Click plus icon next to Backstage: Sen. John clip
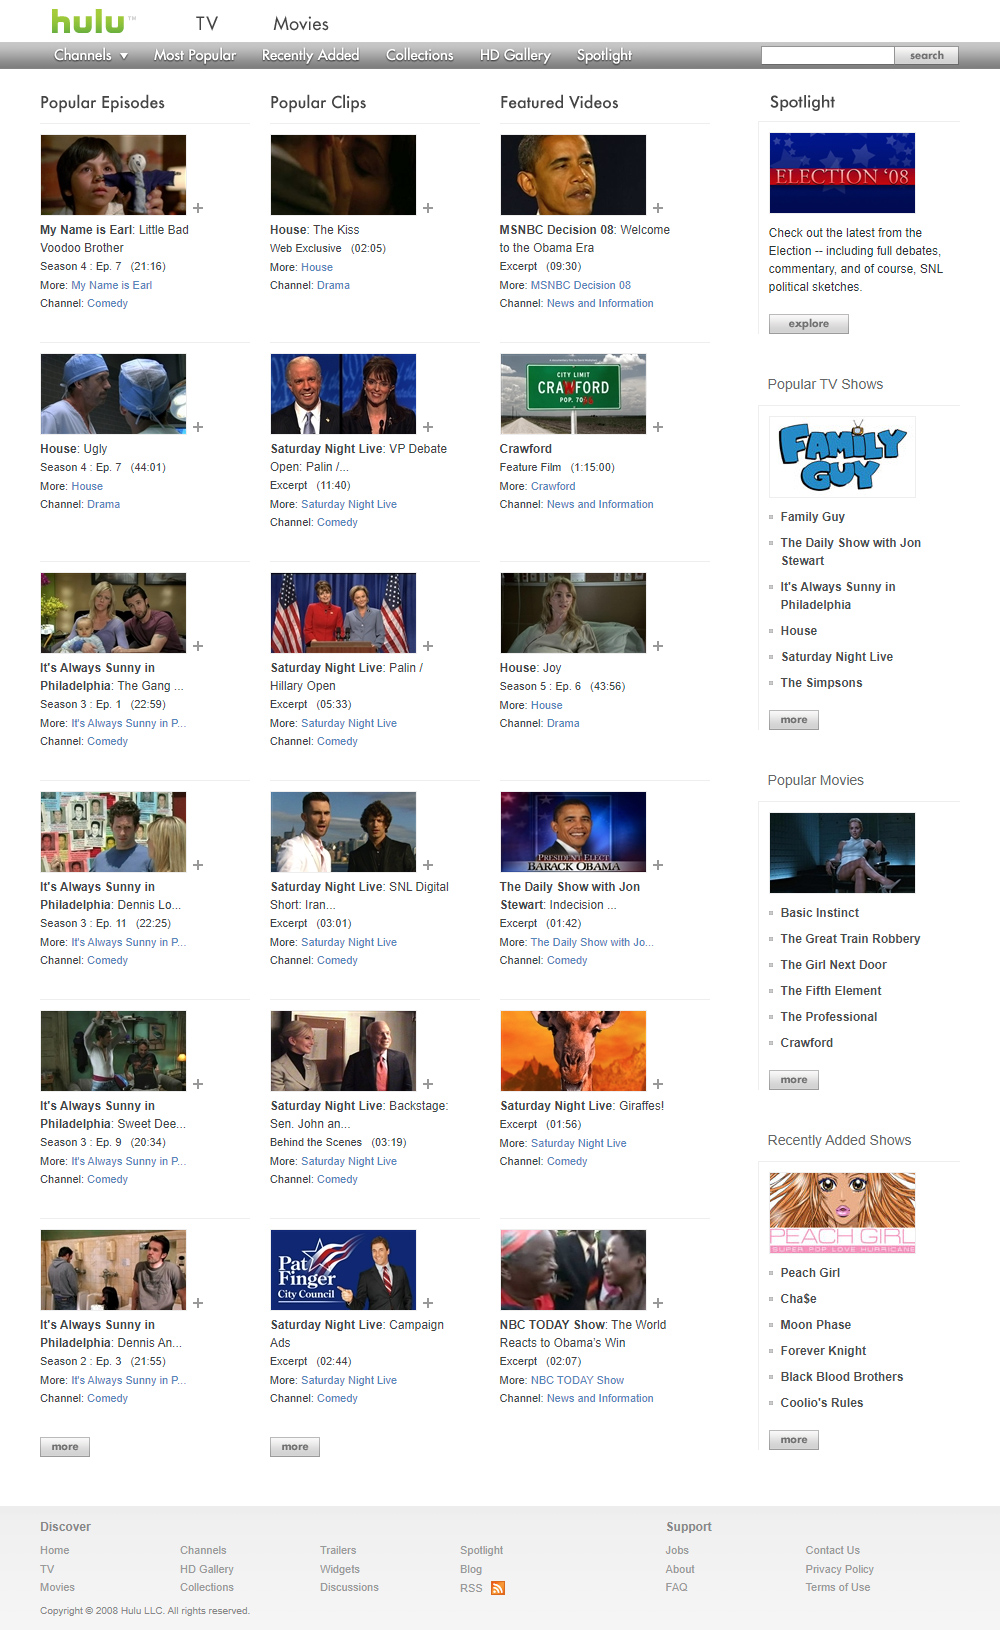This screenshot has width=1000, height=1630. [428, 1084]
